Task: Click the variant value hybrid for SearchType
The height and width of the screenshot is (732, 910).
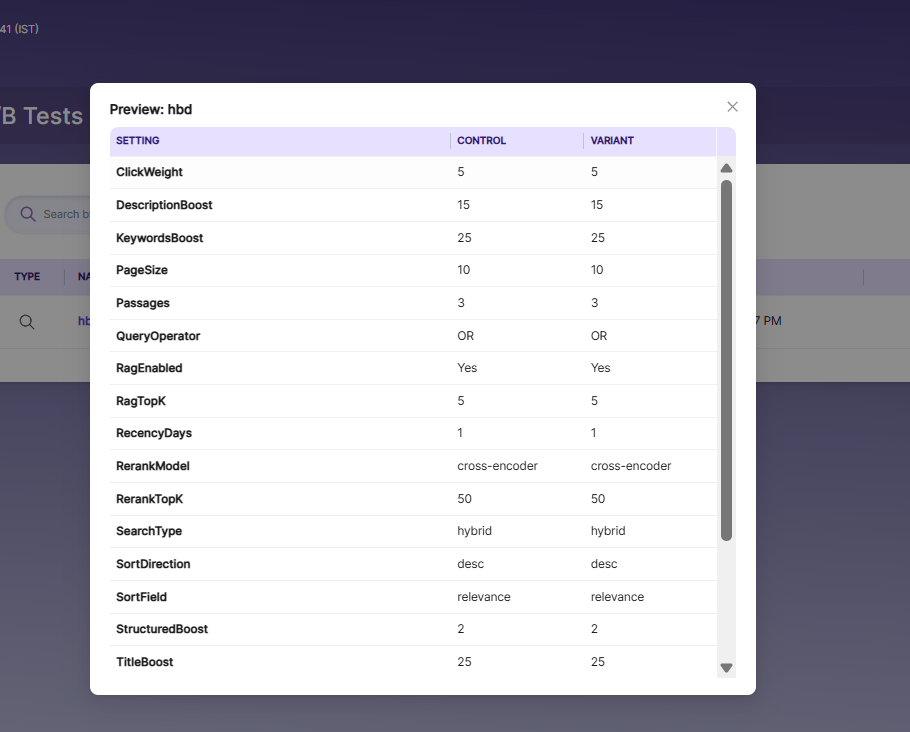Action: 608,531
